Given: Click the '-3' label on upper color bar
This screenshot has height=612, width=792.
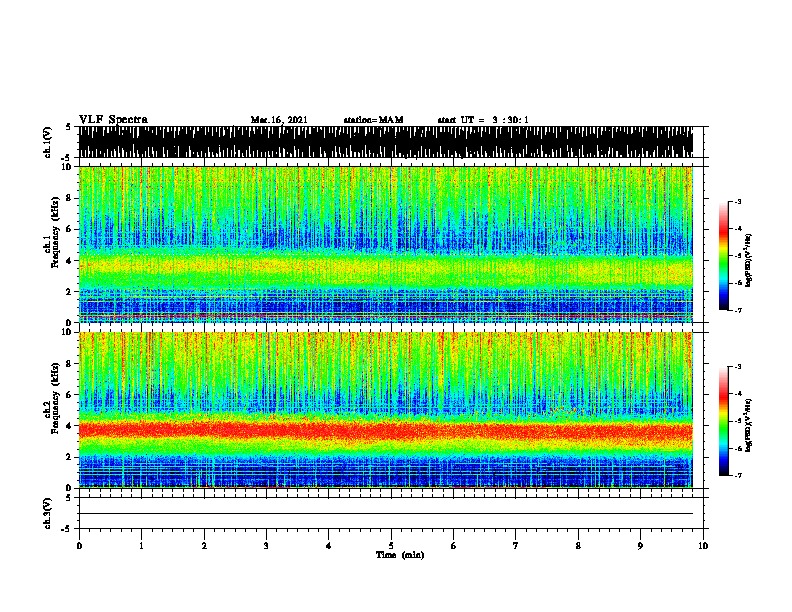Looking at the screenshot, I should pos(738,202).
